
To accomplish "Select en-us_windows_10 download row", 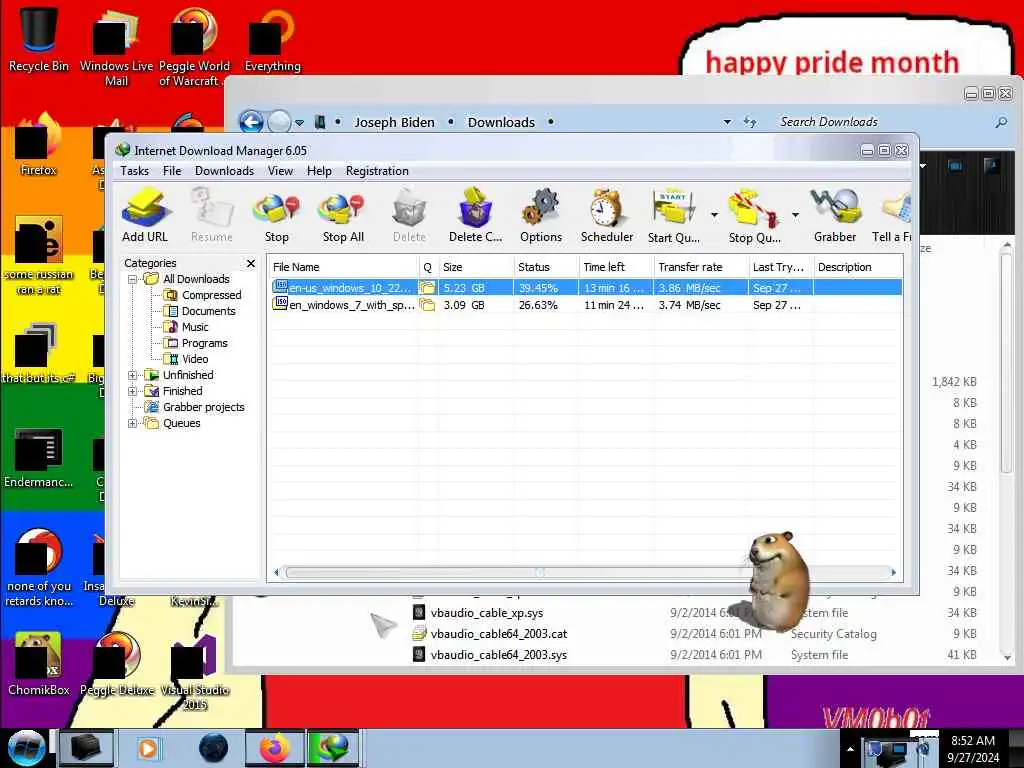I will pyautogui.click(x=586, y=288).
